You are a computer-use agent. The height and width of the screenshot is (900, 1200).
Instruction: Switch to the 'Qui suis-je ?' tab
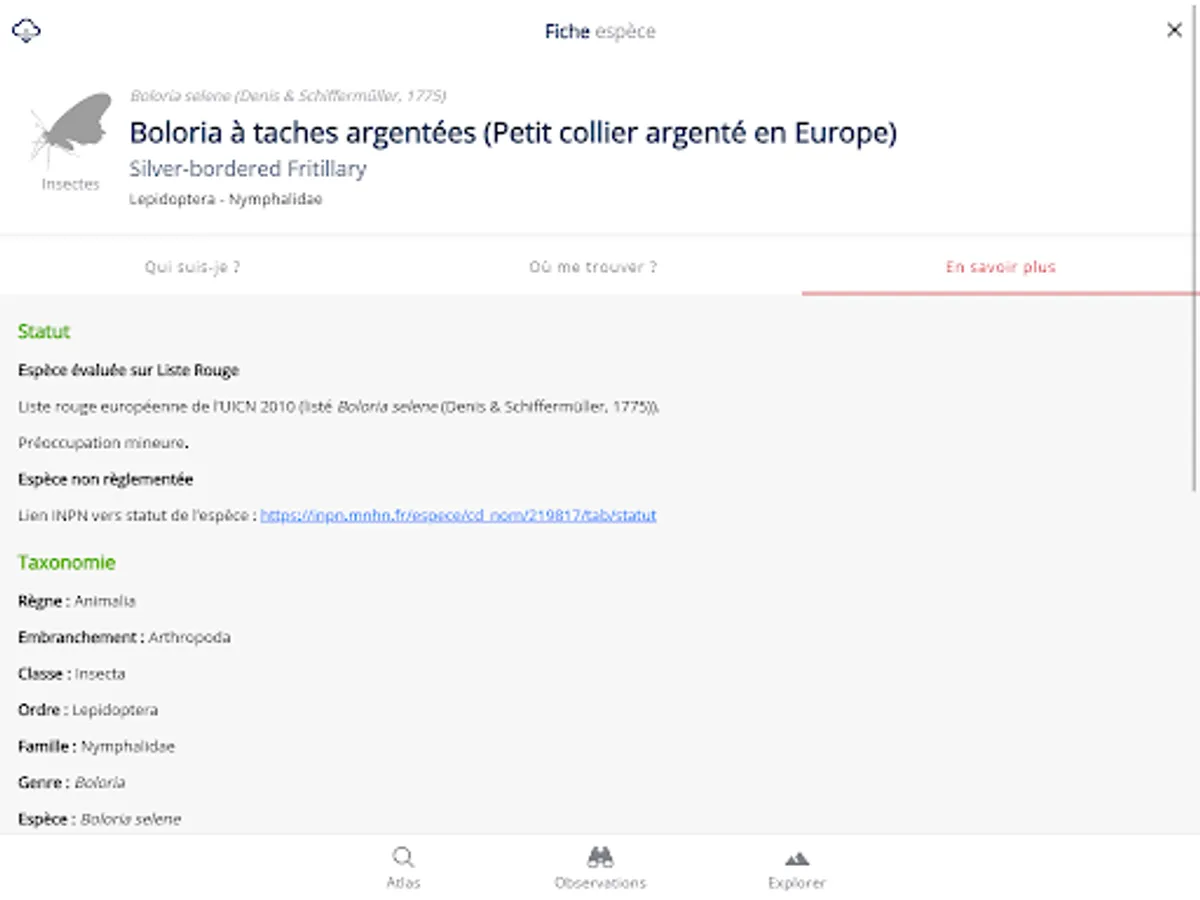[x=193, y=267]
